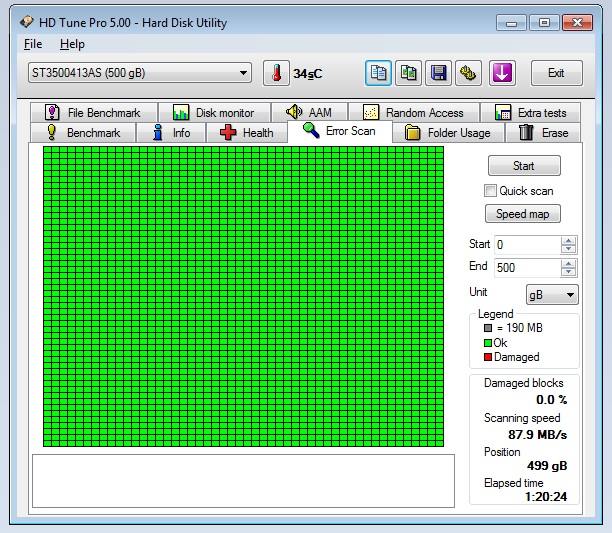Enable the Quick scan checkbox
The height and width of the screenshot is (533, 612).
[x=490, y=191]
